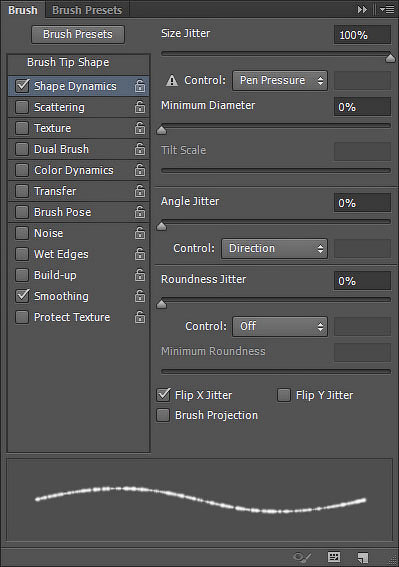Select the Brush Tip Shape section

tap(68, 62)
